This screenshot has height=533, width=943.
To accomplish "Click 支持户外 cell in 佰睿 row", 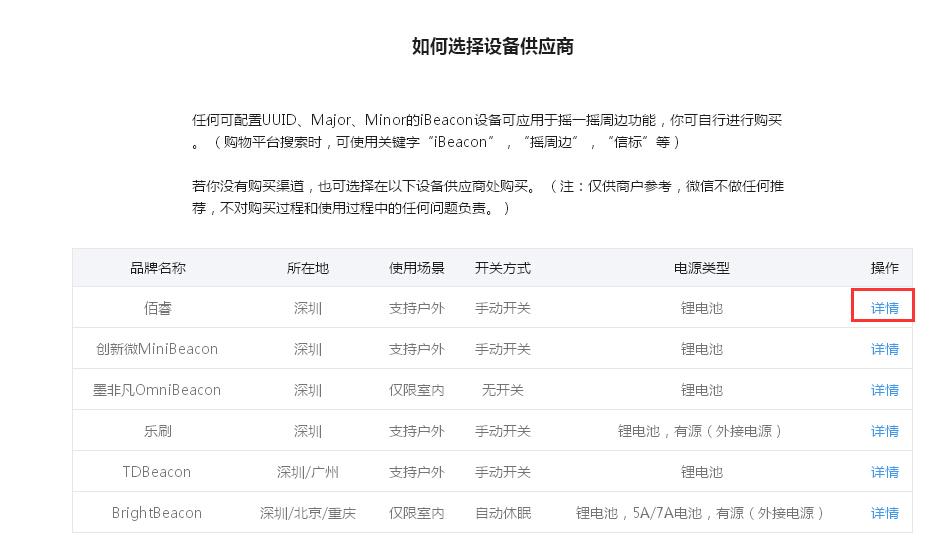I will [416, 308].
